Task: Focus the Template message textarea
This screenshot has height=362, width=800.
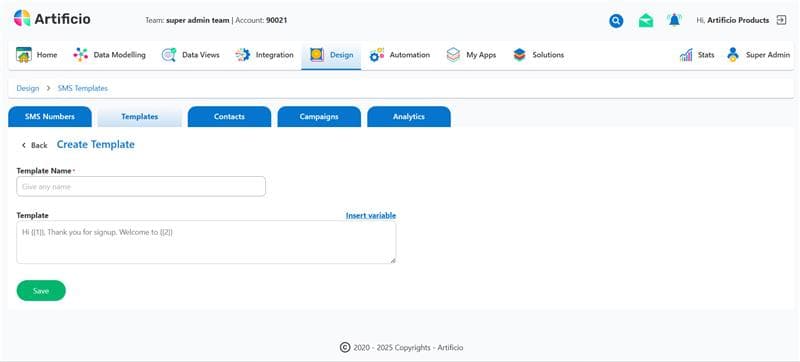Action: point(206,242)
